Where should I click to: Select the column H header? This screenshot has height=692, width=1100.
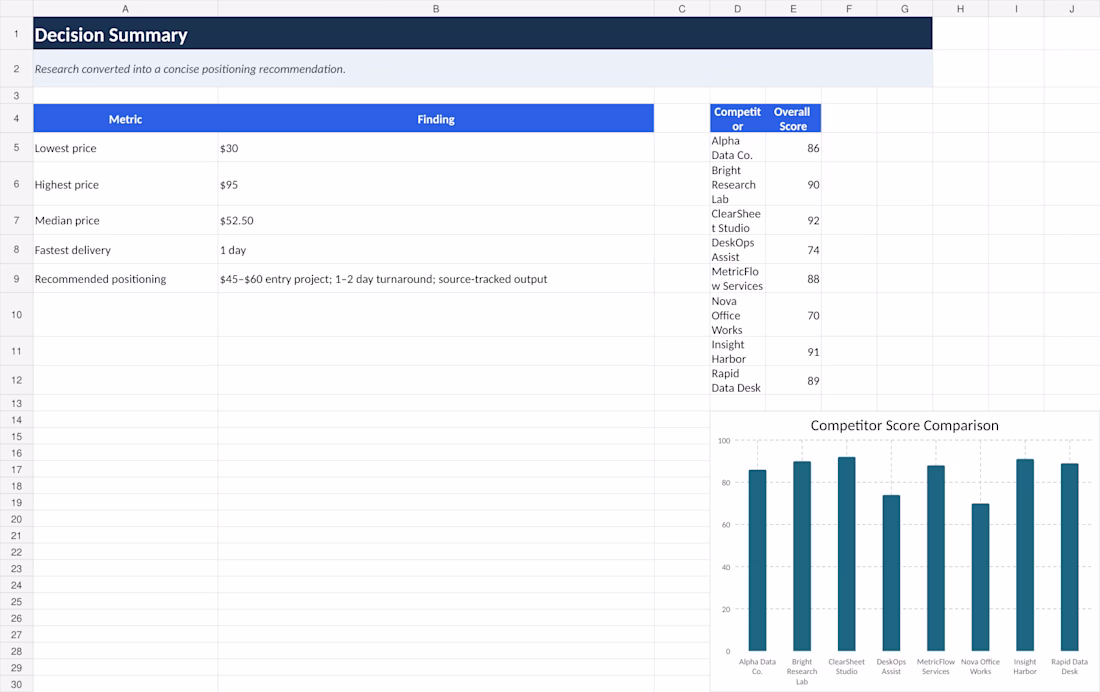(x=960, y=8)
